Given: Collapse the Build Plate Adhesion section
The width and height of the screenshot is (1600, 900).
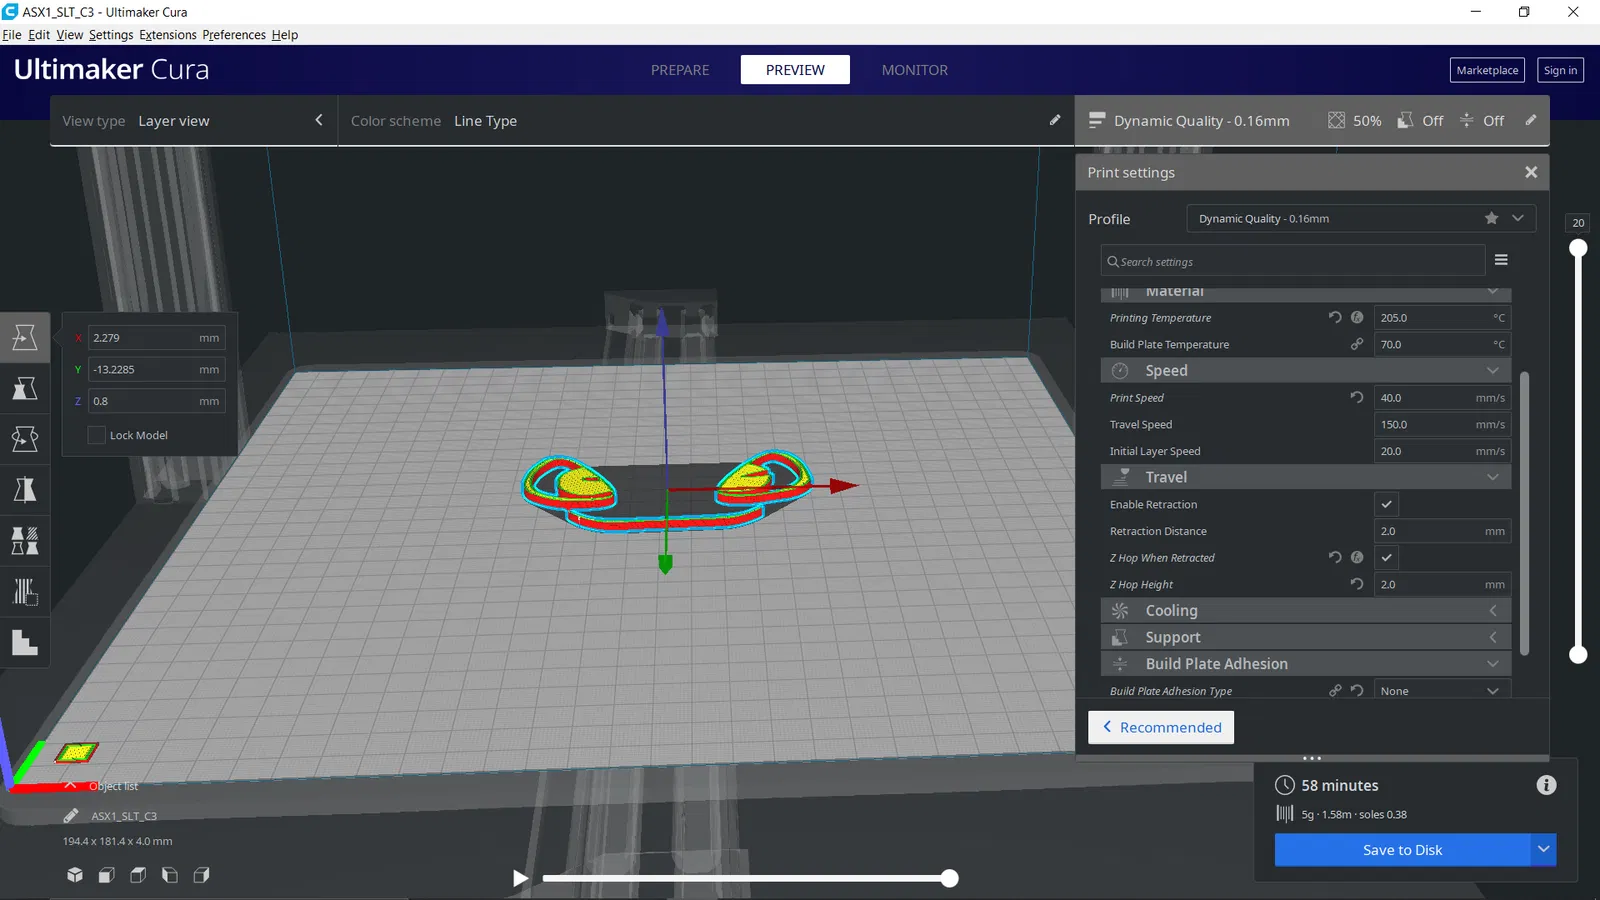Looking at the screenshot, I should pos(1305,664).
